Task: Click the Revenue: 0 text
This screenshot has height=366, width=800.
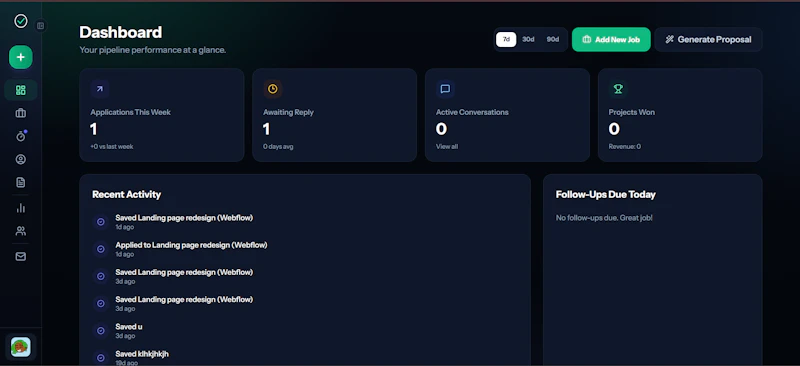Action: 624,147
